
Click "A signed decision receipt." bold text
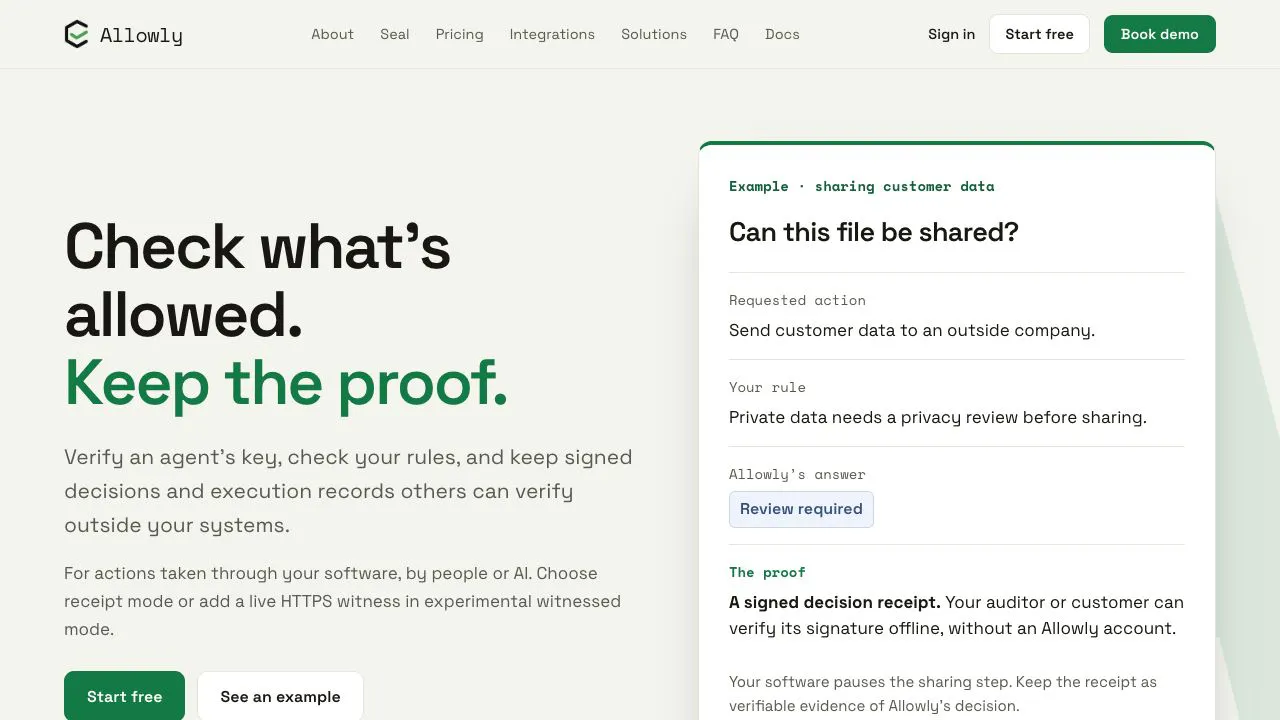(835, 602)
